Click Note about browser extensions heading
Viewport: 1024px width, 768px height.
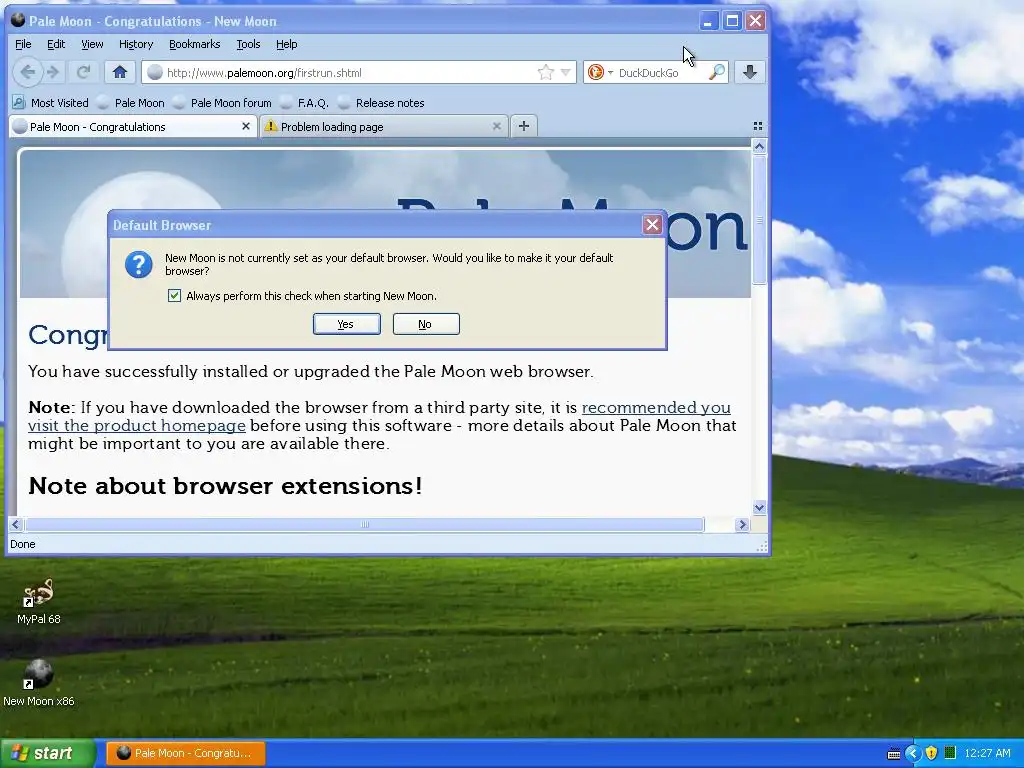pyautogui.click(x=225, y=486)
